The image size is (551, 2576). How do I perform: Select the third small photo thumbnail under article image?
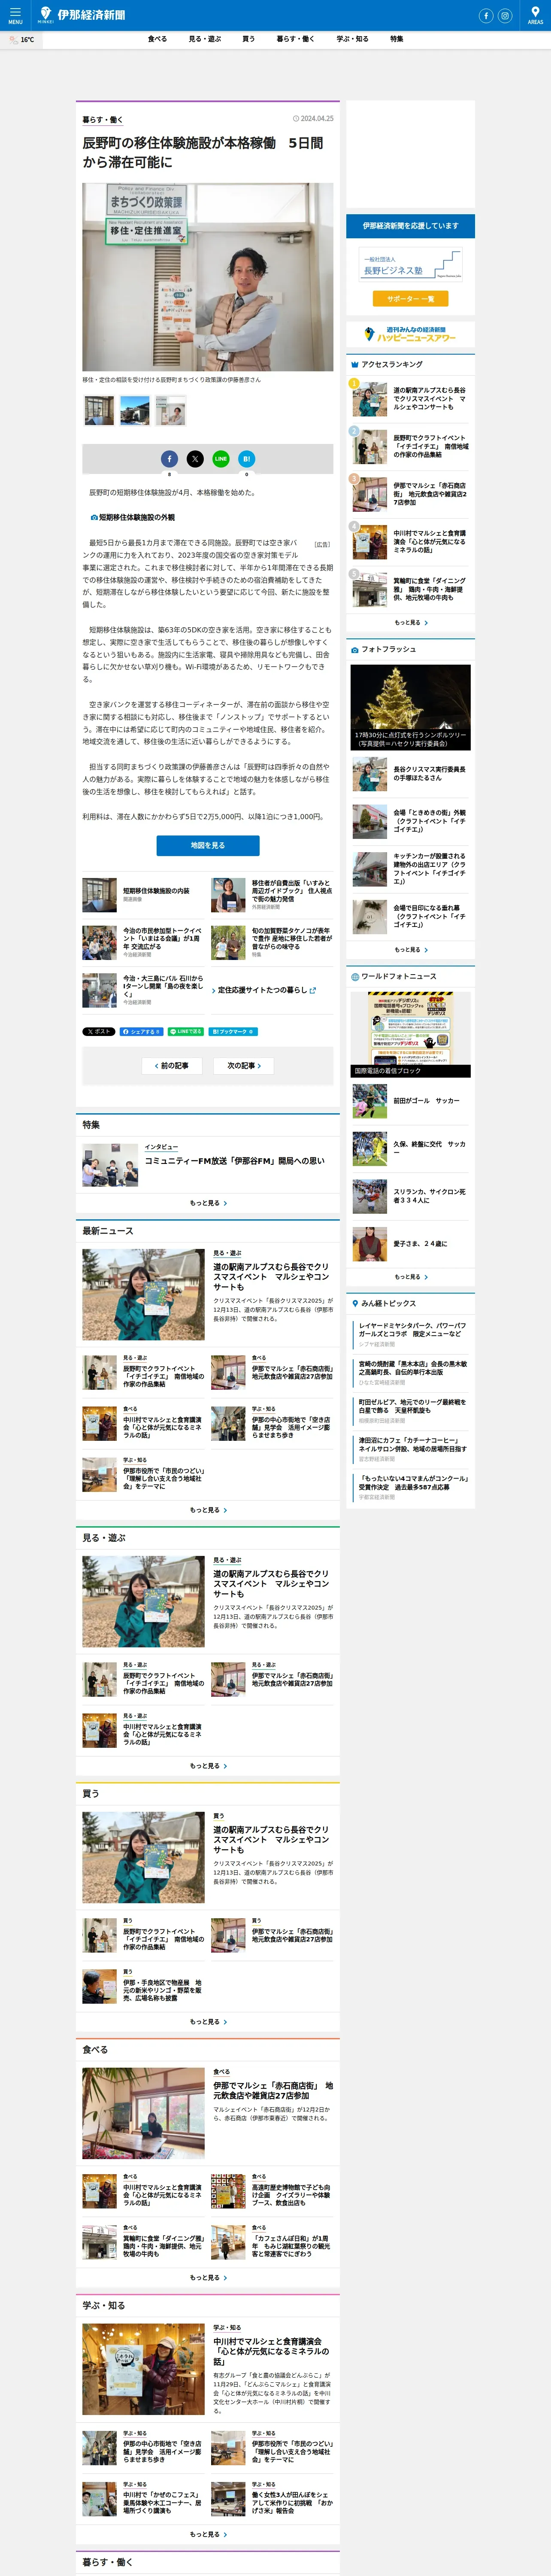coord(171,410)
